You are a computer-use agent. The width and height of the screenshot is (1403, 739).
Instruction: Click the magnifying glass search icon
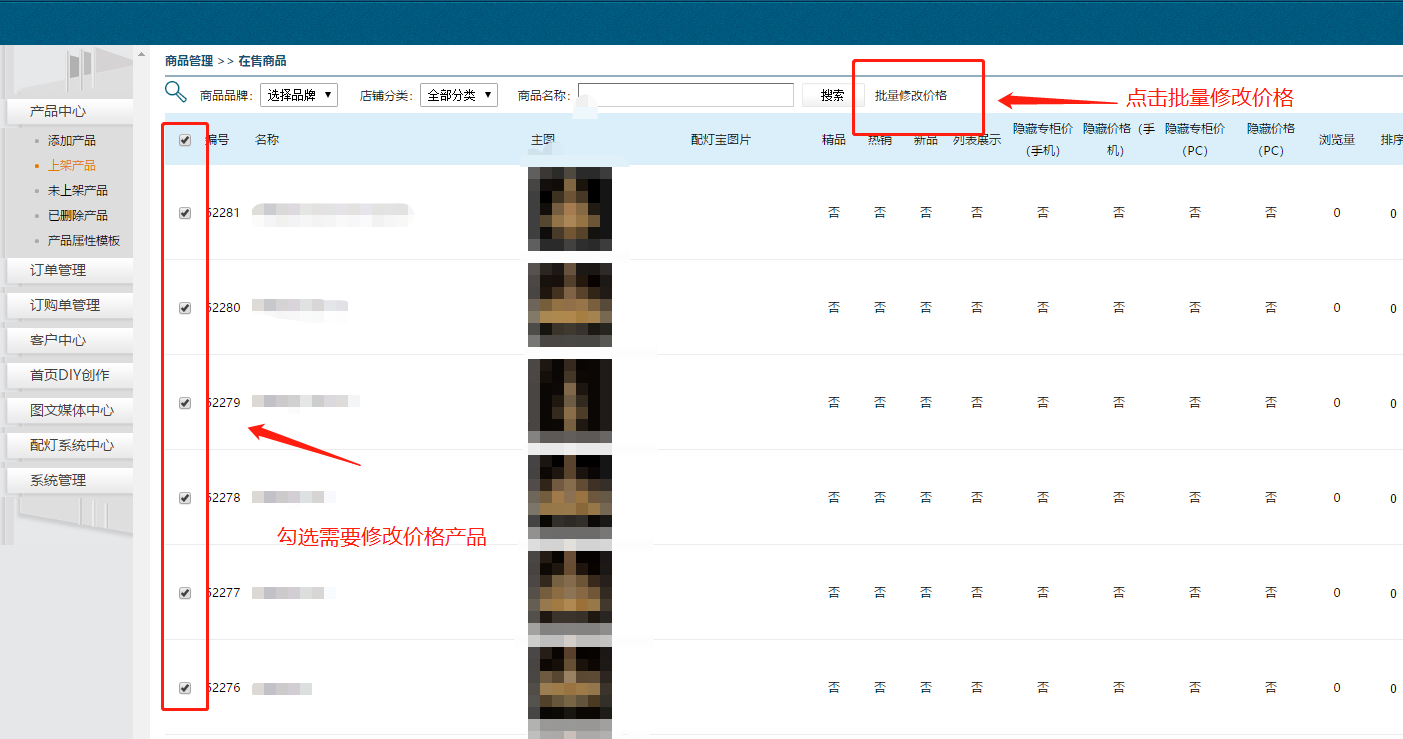[x=176, y=92]
